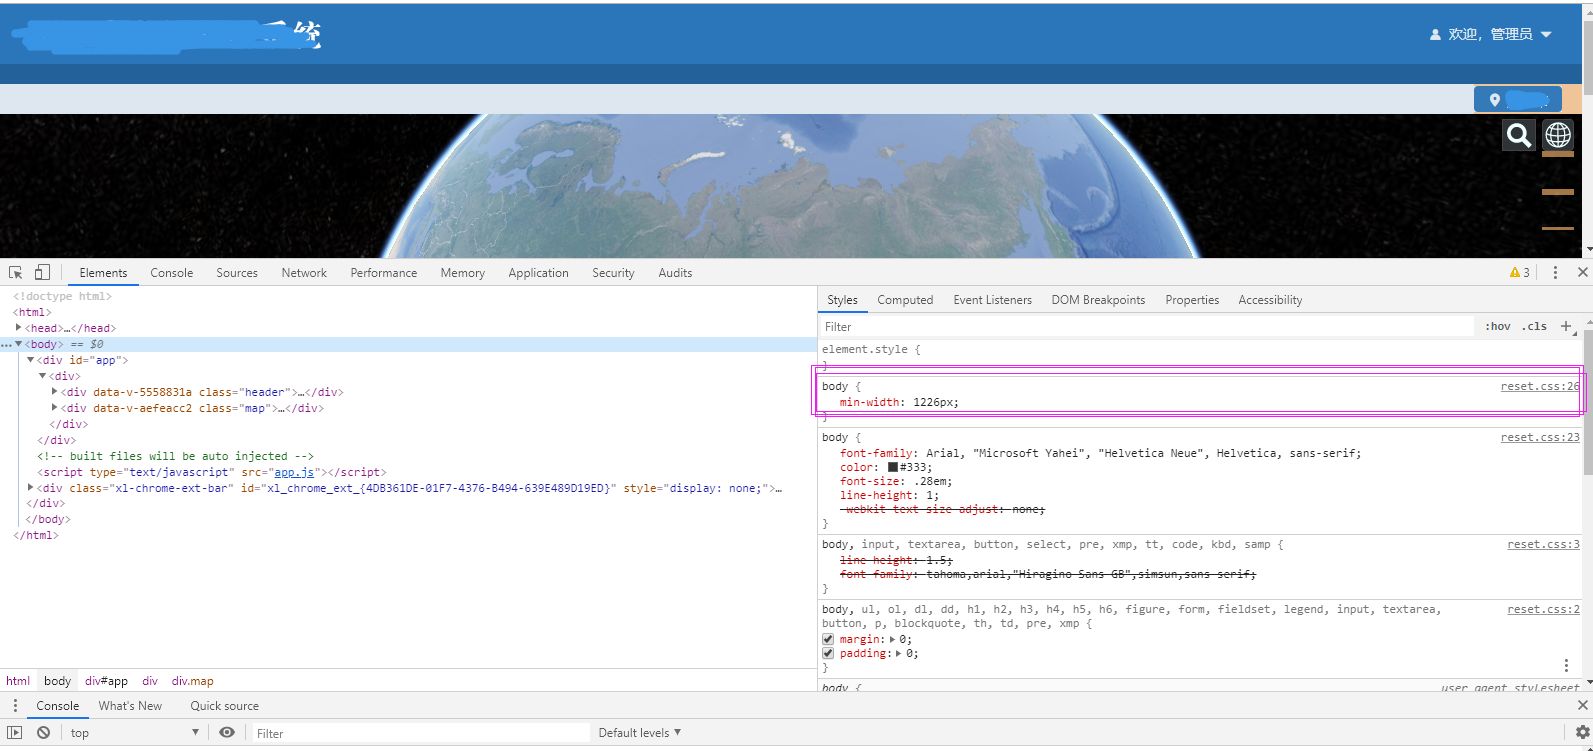The height and width of the screenshot is (751, 1593).
Task: Switch to the Quick source drawer tab
Action: pos(225,705)
